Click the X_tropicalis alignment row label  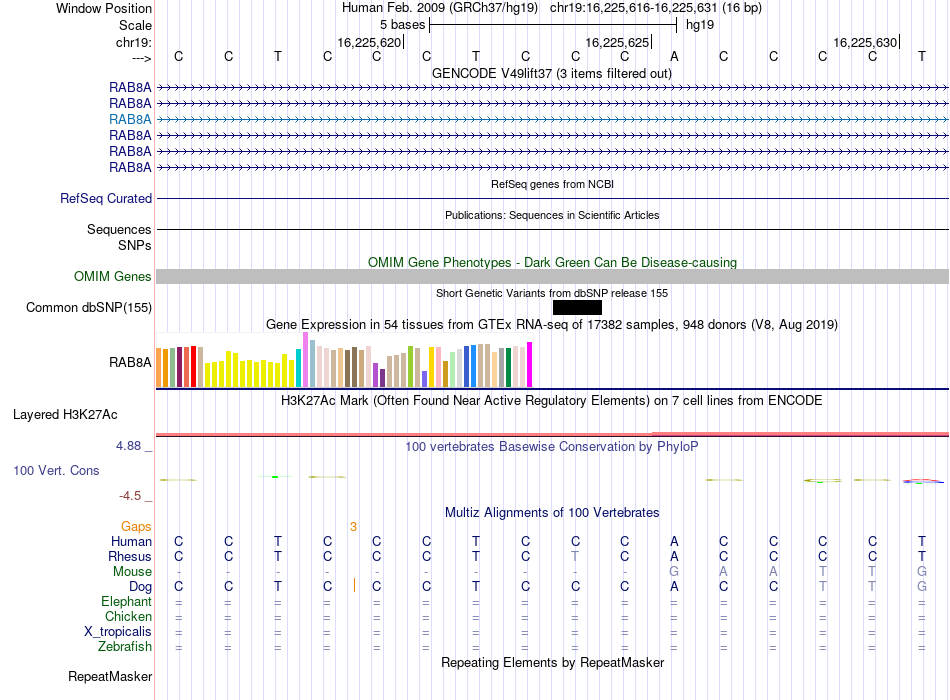(x=118, y=632)
